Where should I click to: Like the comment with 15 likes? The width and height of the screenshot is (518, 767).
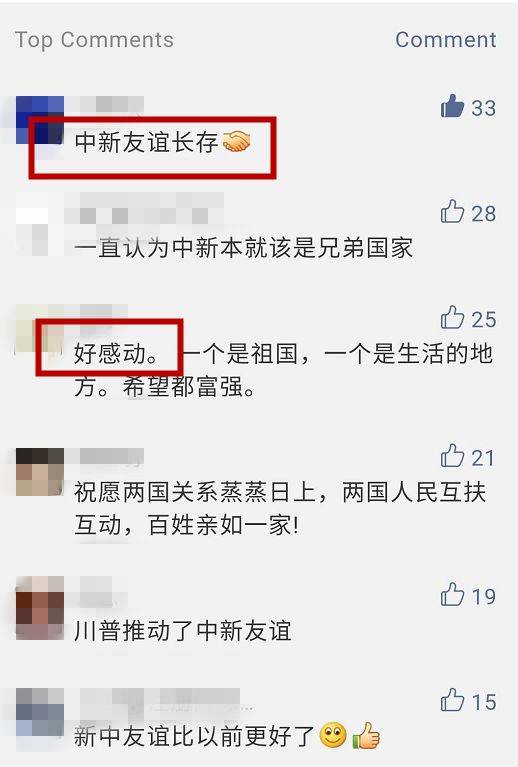coord(452,700)
